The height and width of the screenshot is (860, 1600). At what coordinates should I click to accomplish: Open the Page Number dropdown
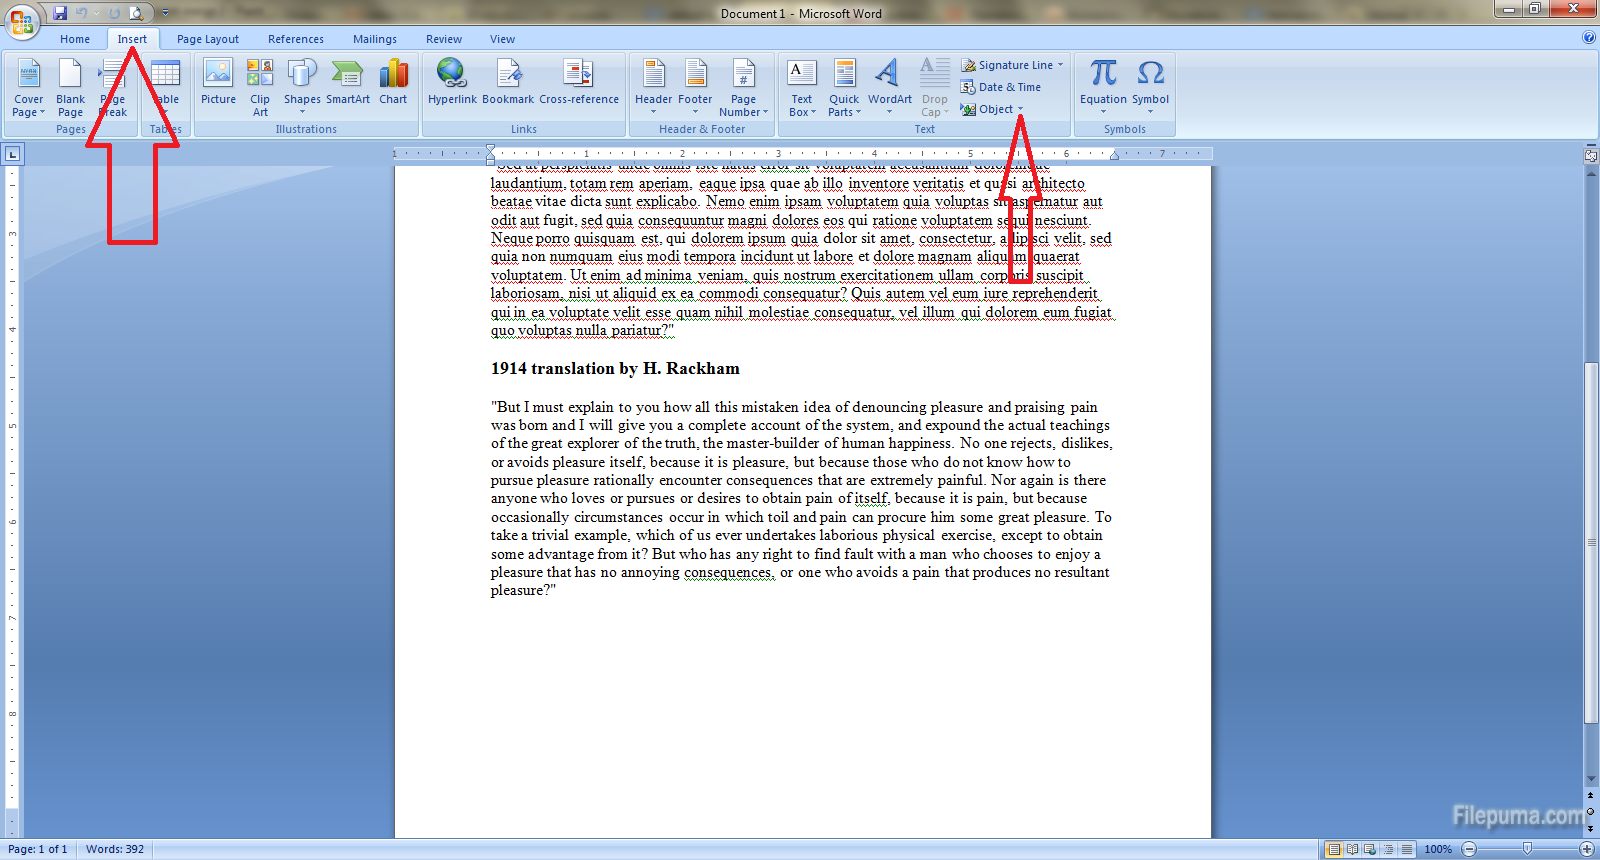pyautogui.click(x=743, y=111)
